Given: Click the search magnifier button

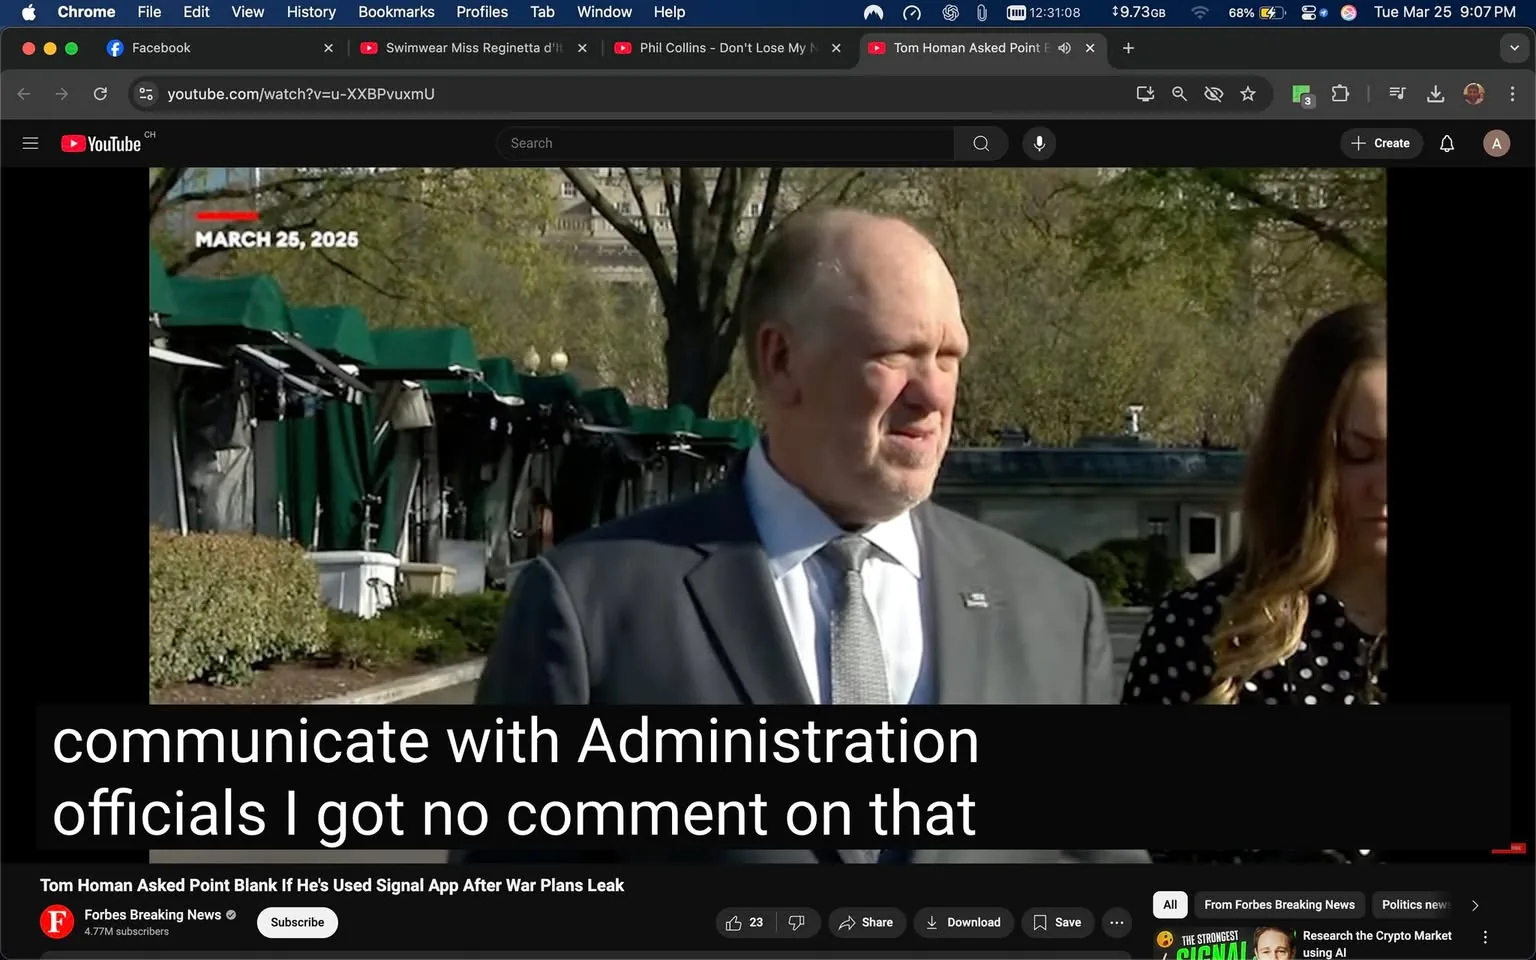Looking at the screenshot, I should tap(981, 143).
